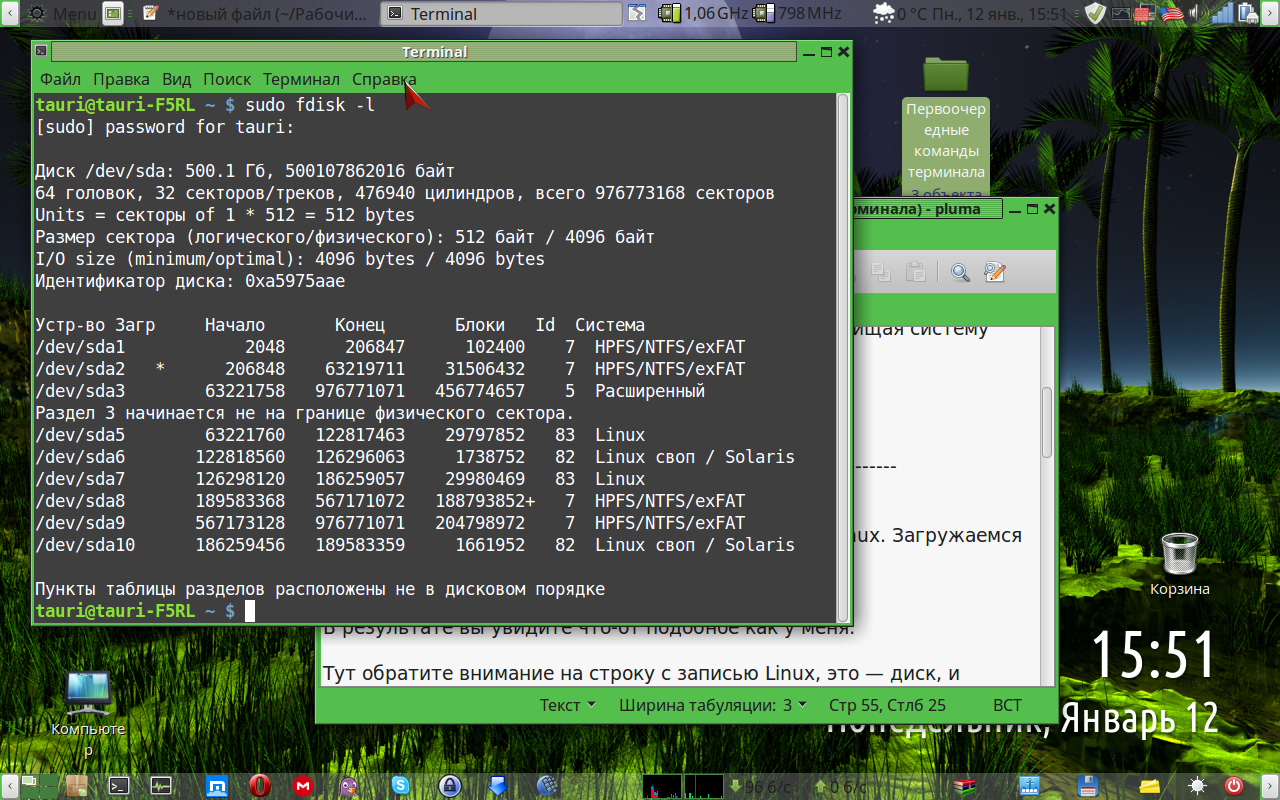Open Skype from the bottom panel

(x=400, y=786)
